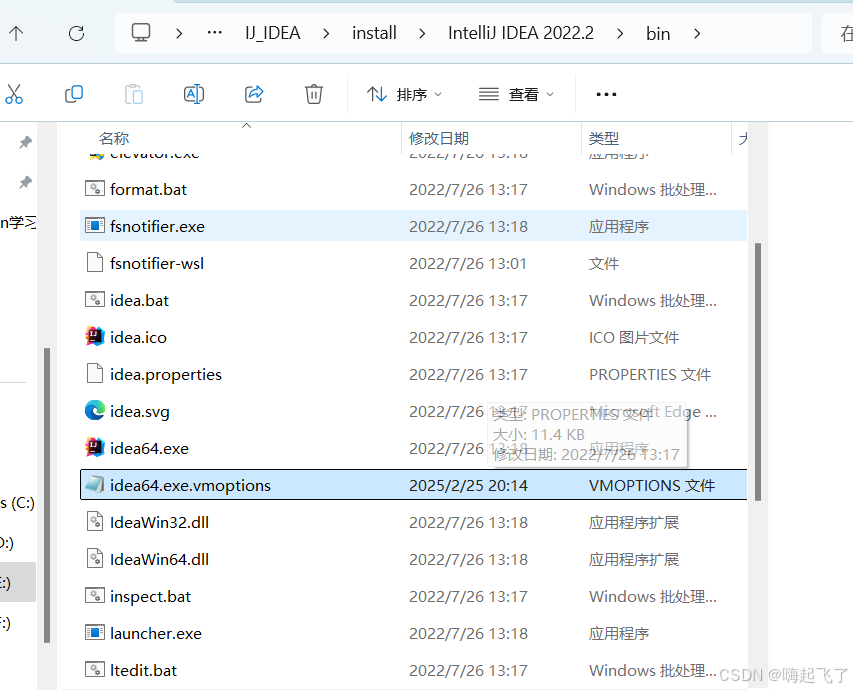
Task: Click the idea.bat batch file icon
Action: [x=95, y=299]
